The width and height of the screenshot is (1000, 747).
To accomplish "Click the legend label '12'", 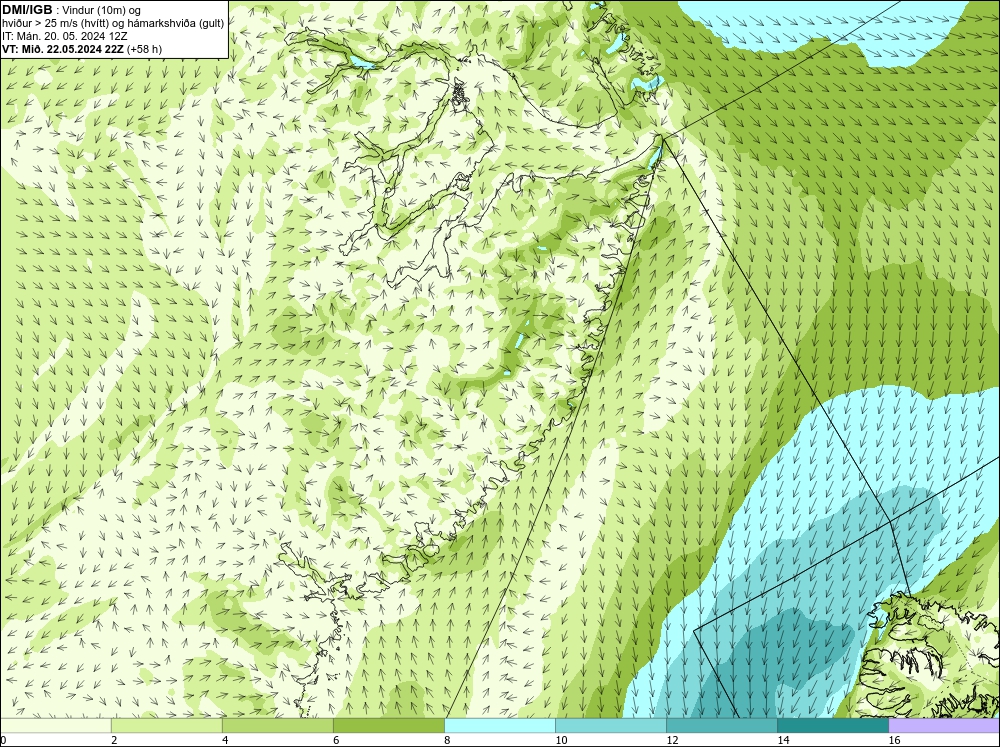I will coord(672,740).
